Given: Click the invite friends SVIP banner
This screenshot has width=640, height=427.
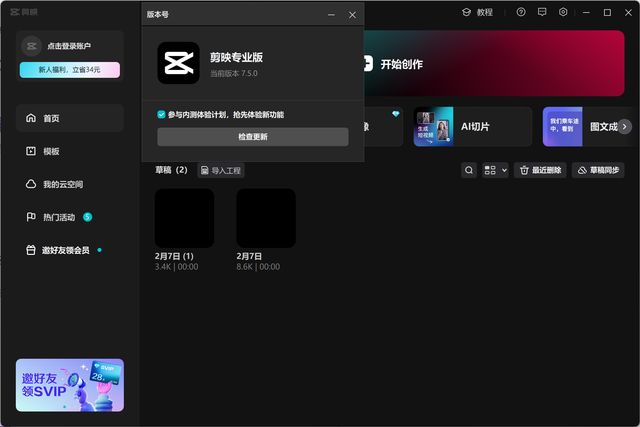Looking at the screenshot, I should tap(70, 385).
